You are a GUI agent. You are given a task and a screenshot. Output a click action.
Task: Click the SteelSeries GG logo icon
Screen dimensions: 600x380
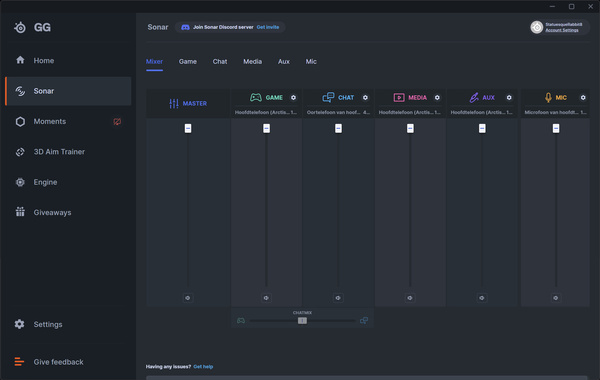point(20,27)
